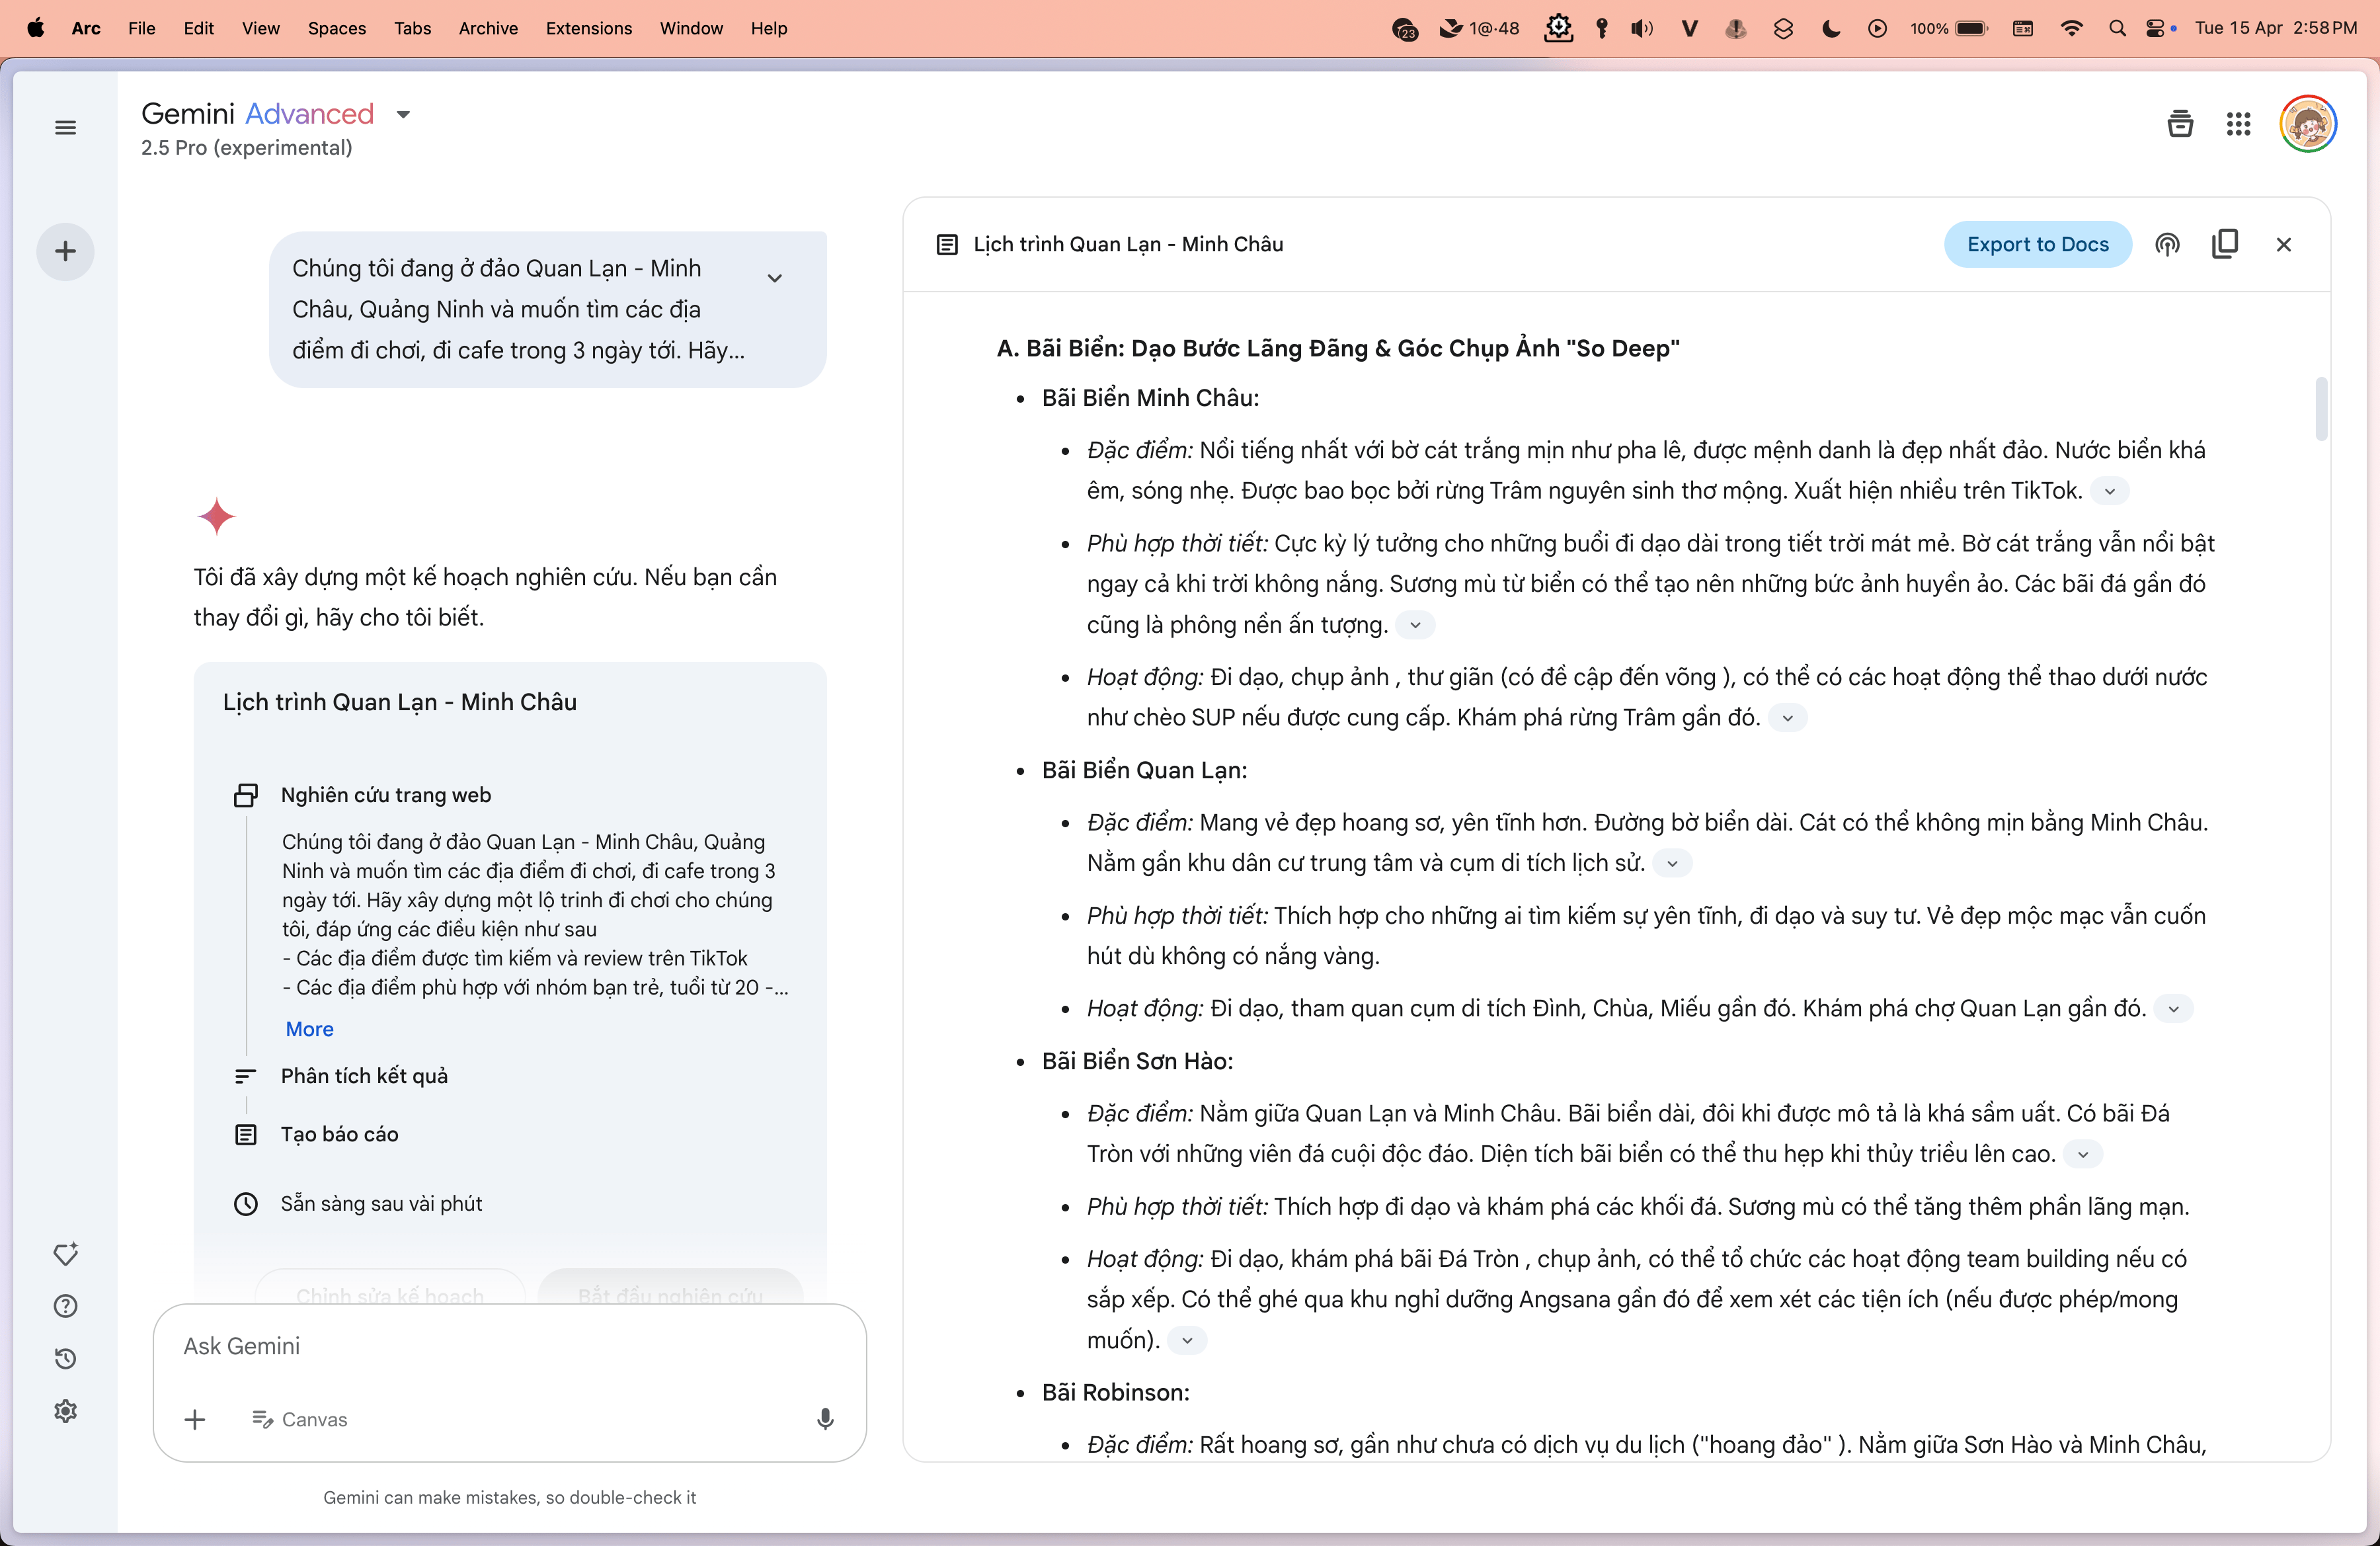Screen dimensions: 2380x1546
Task: Open the Gems stack icon near profile
Action: pos(2180,124)
